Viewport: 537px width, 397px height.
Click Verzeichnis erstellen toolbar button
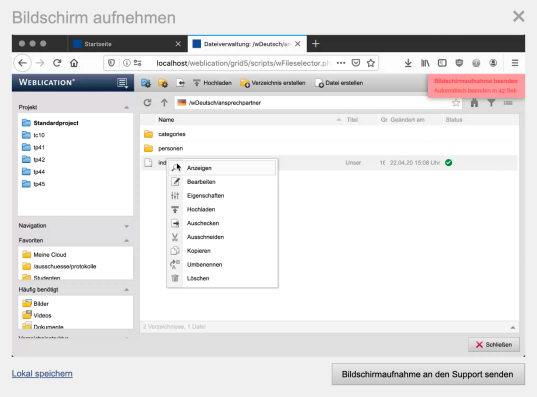point(273,83)
